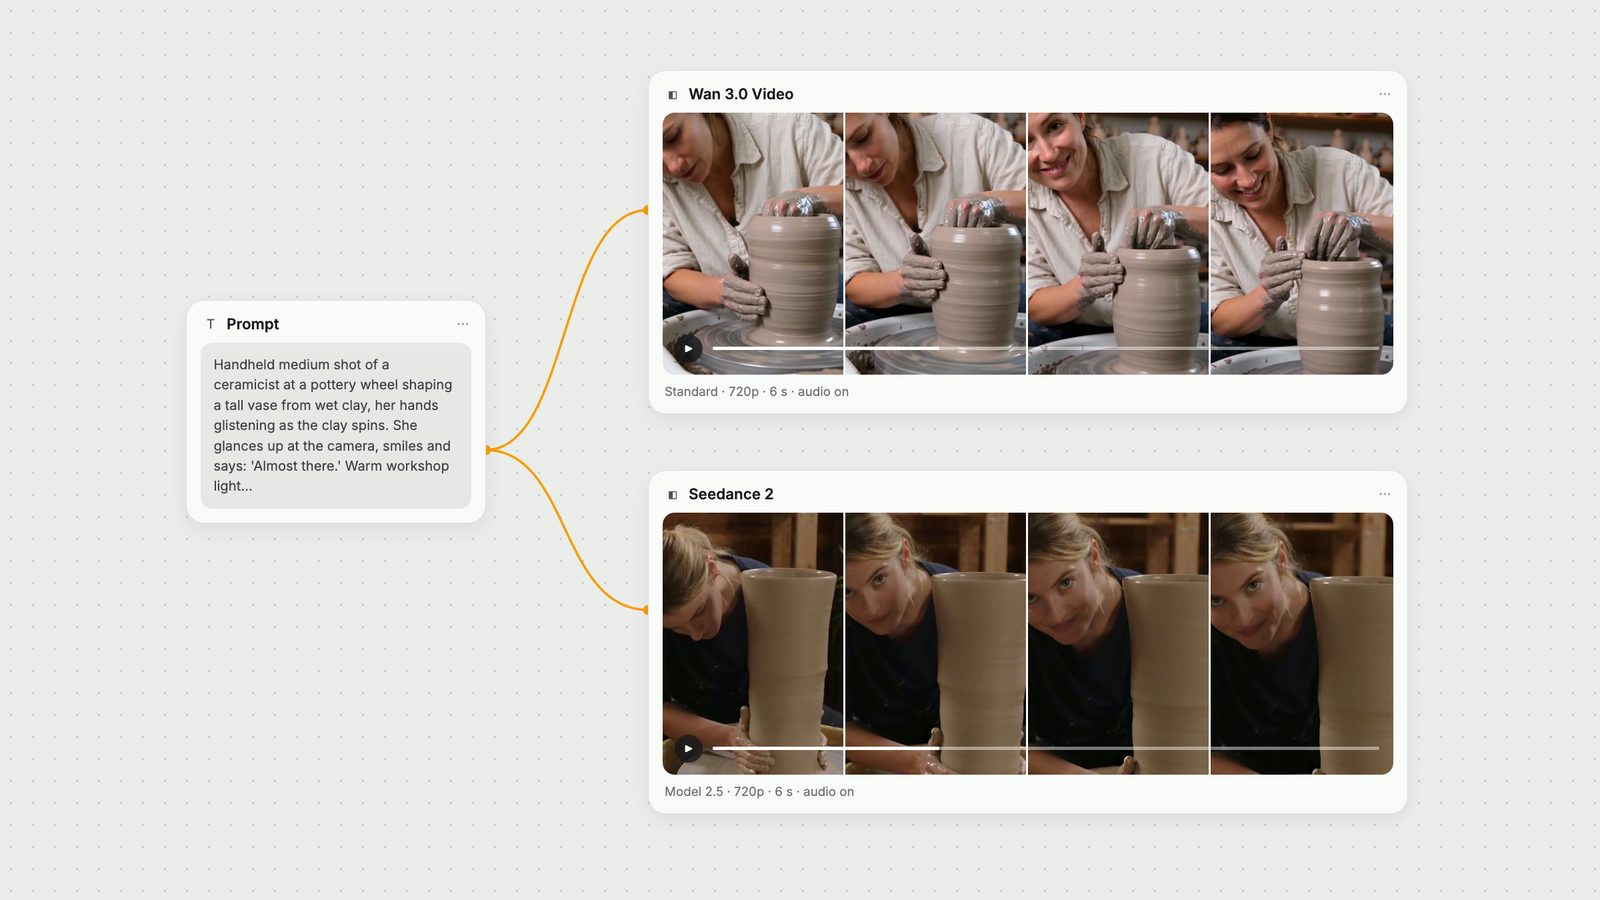Click the Prompt node output connector
This screenshot has width=1600, height=900.
(487, 450)
